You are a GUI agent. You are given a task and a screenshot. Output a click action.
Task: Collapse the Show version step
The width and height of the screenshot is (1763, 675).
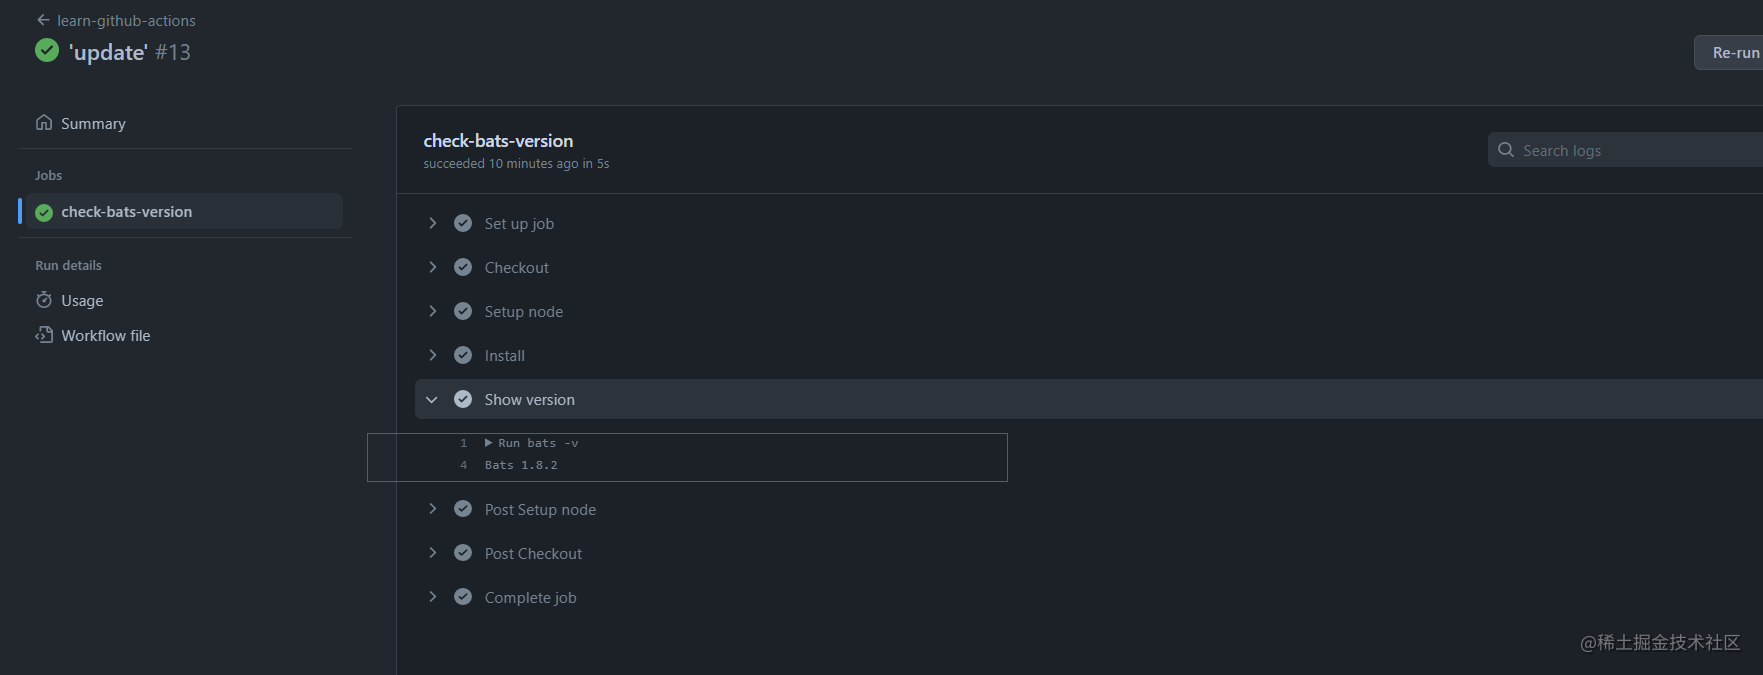(x=432, y=399)
